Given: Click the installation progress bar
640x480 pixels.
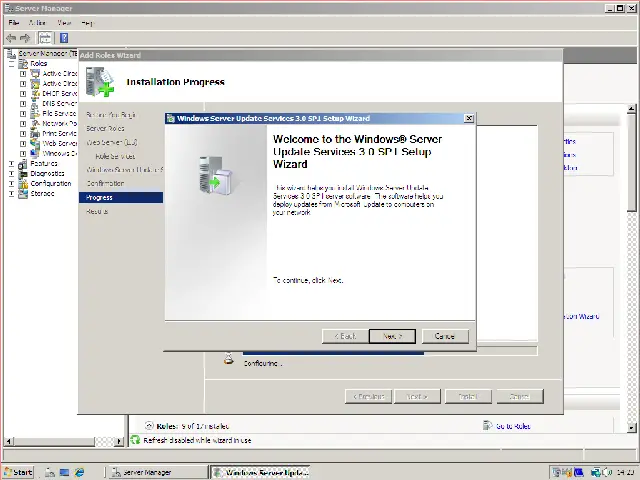Looking at the screenshot, I should click(390, 353).
